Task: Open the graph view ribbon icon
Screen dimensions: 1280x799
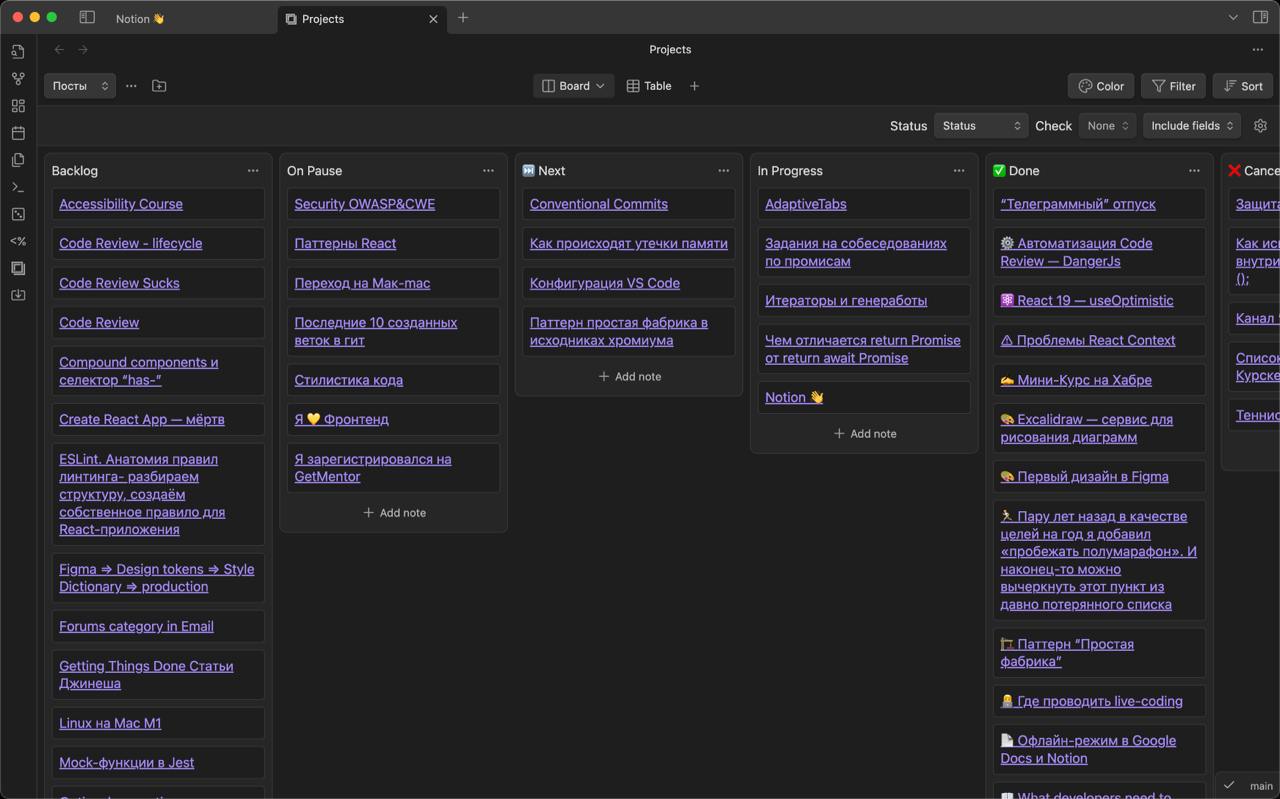Action: point(18,79)
